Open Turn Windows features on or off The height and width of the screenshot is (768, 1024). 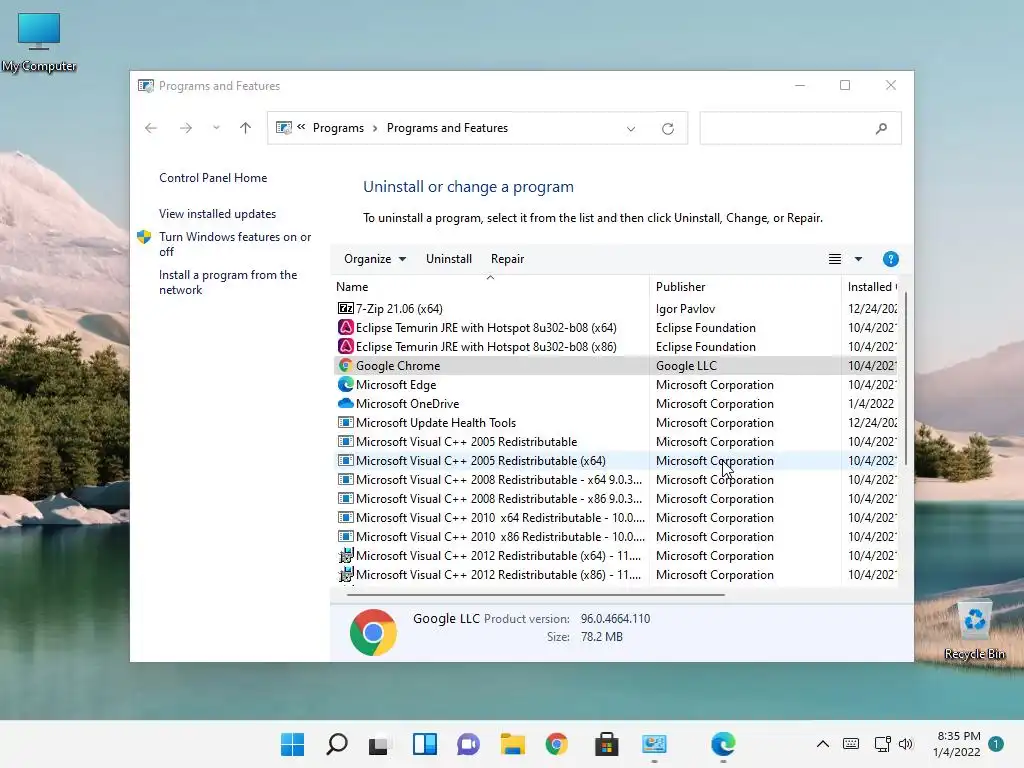pyautogui.click(x=235, y=244)
